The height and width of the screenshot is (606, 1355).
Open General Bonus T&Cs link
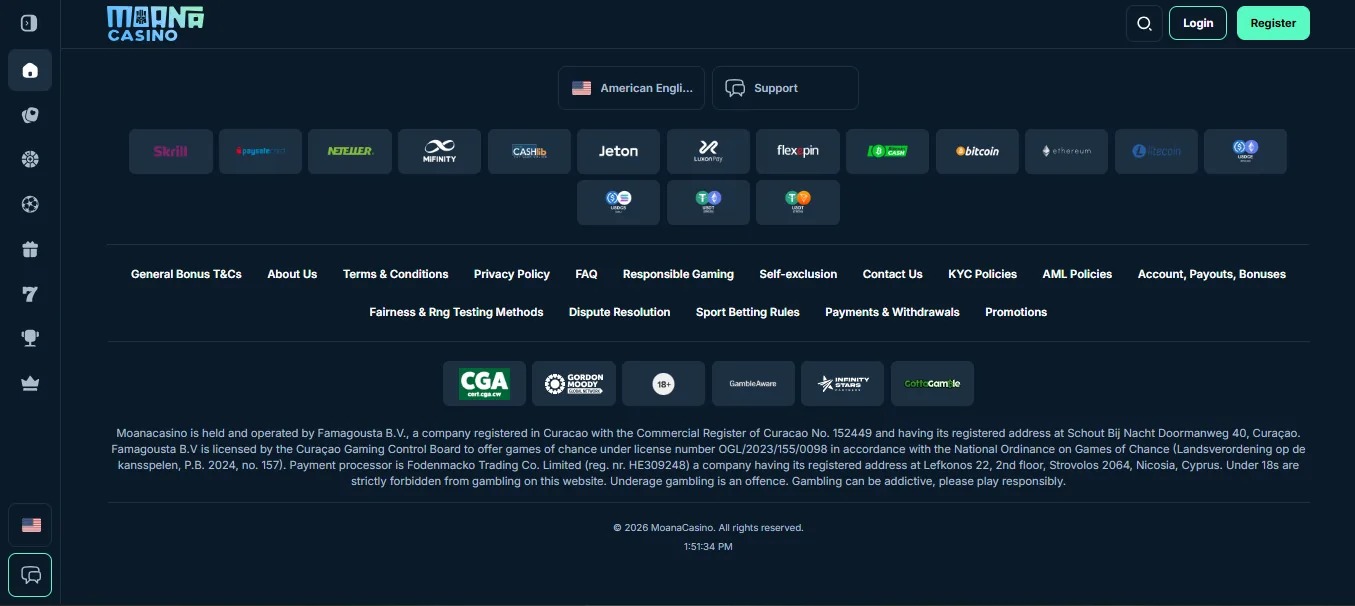(186, 274)
